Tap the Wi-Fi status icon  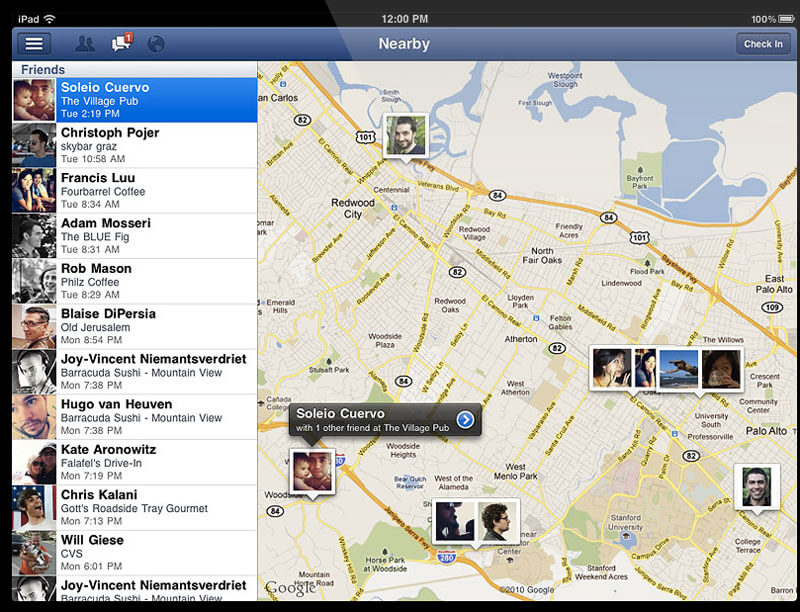[49, 19]
